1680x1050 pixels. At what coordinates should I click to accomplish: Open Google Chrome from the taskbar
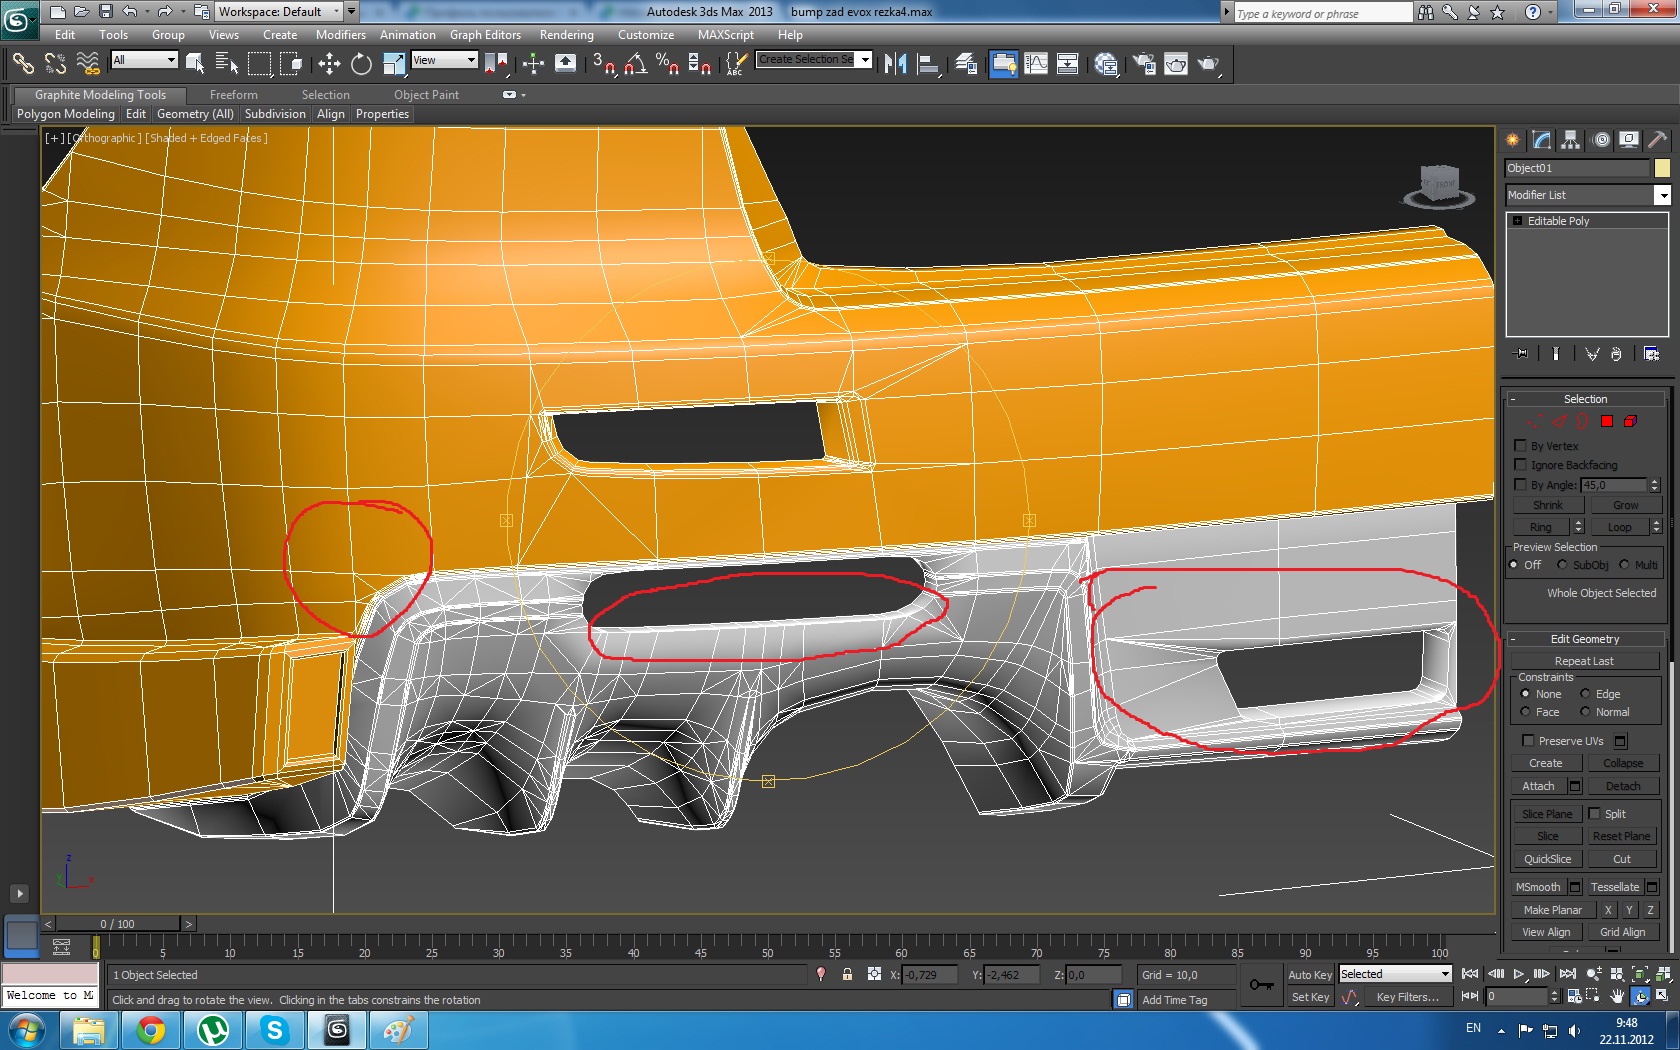pos(151,1030)
